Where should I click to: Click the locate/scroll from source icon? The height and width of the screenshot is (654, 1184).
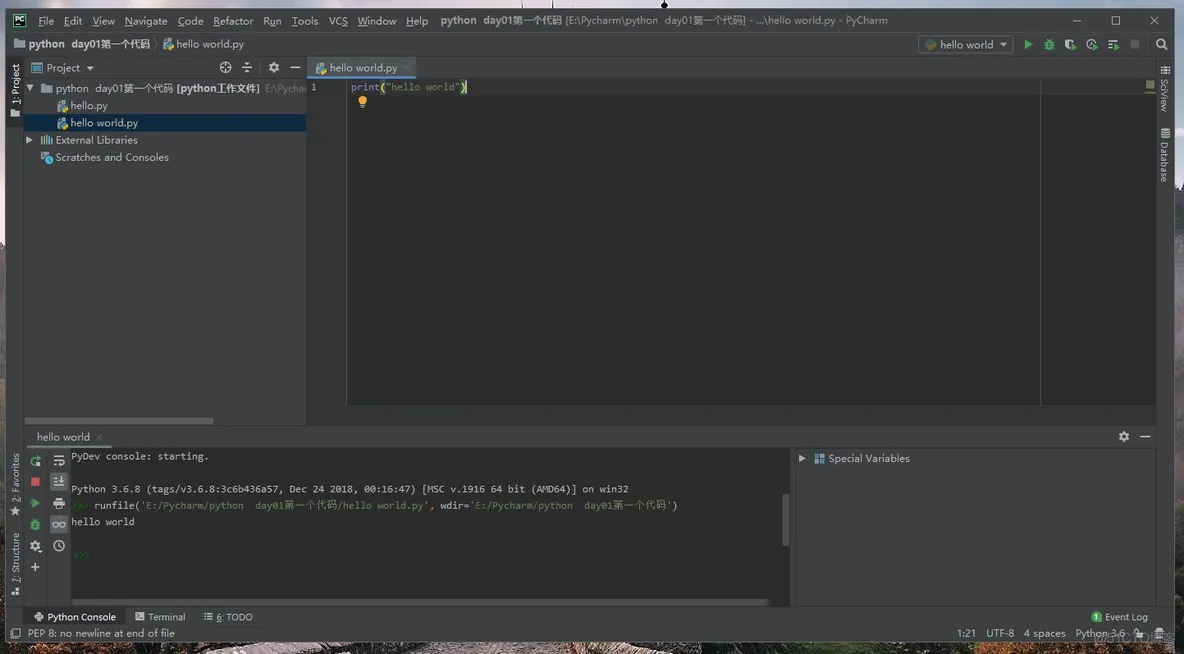tap(225, 67)
